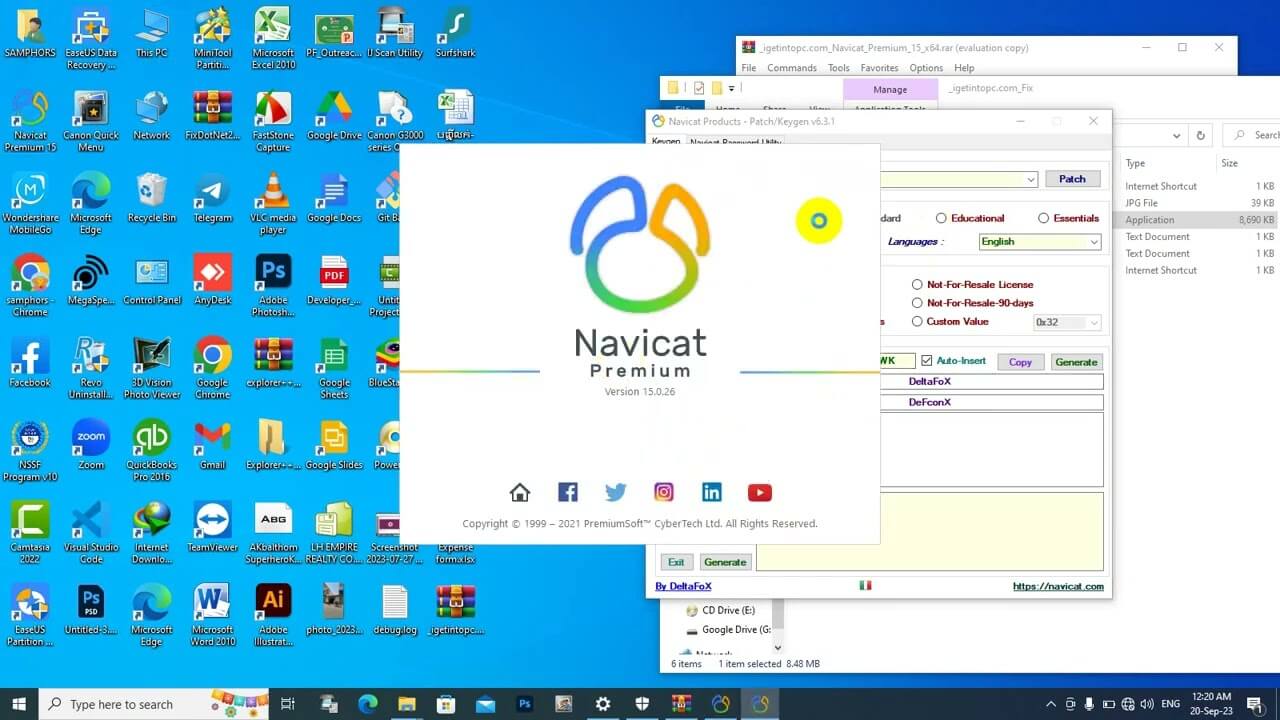1280x720 pixels.
Task: Open the Options menu in WinRAR
Action: (x=926, y=68)
